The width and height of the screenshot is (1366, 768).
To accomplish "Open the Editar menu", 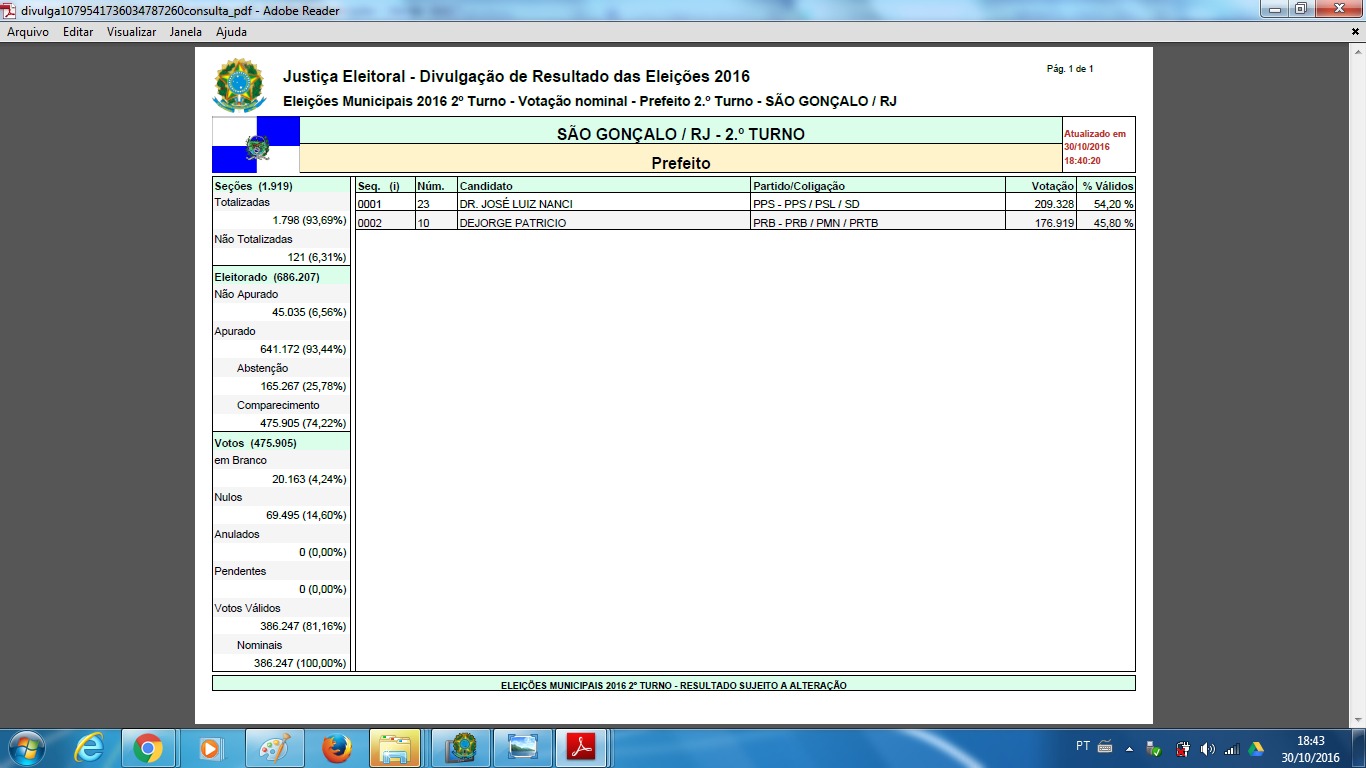I will (78, 32).
